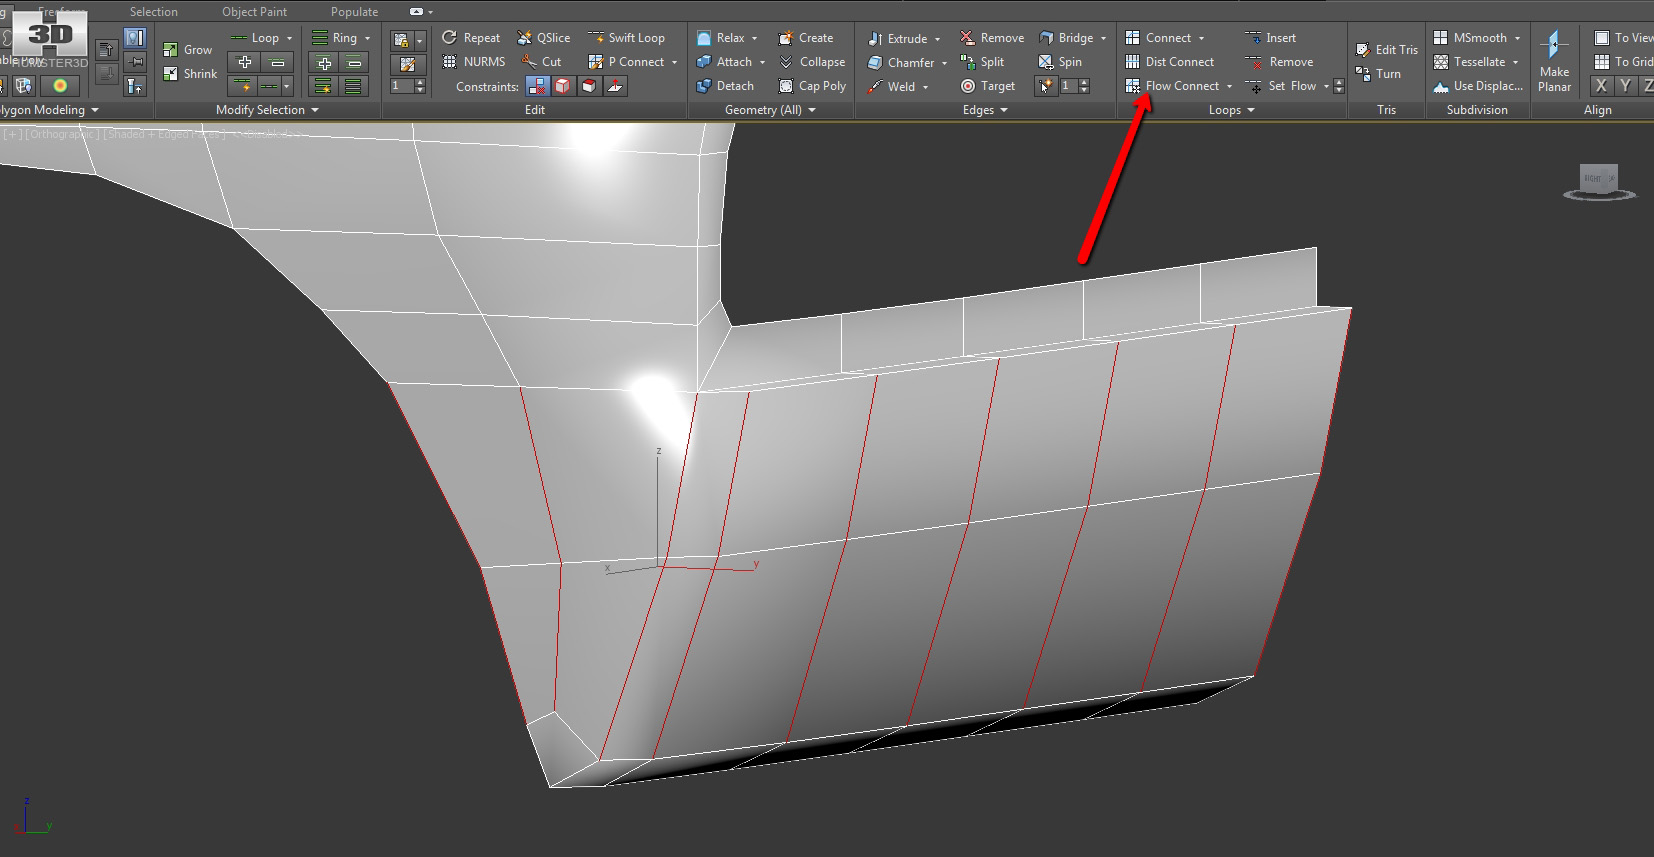Enable the Constrain to None toggle
The height and width of the screenshot is (857, 1654).
coord(538,86)
